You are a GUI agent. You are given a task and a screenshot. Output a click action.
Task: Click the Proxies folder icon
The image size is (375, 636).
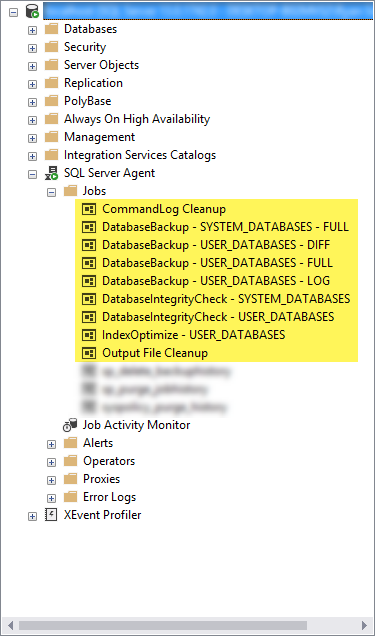pos(71,479)
